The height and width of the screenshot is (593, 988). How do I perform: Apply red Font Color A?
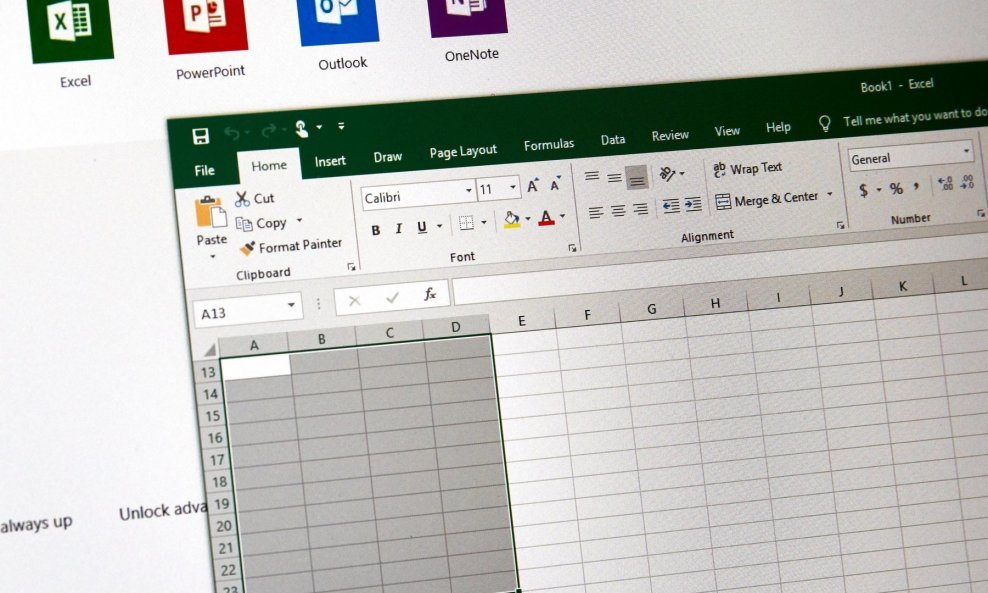pos(546,217)
